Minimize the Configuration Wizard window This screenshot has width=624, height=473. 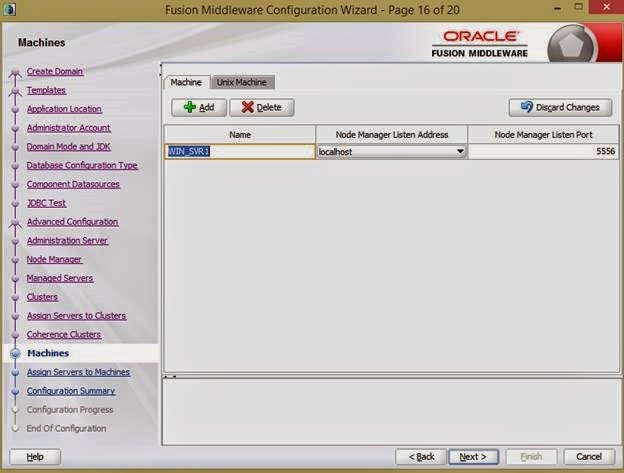click(x=558, y=8)
